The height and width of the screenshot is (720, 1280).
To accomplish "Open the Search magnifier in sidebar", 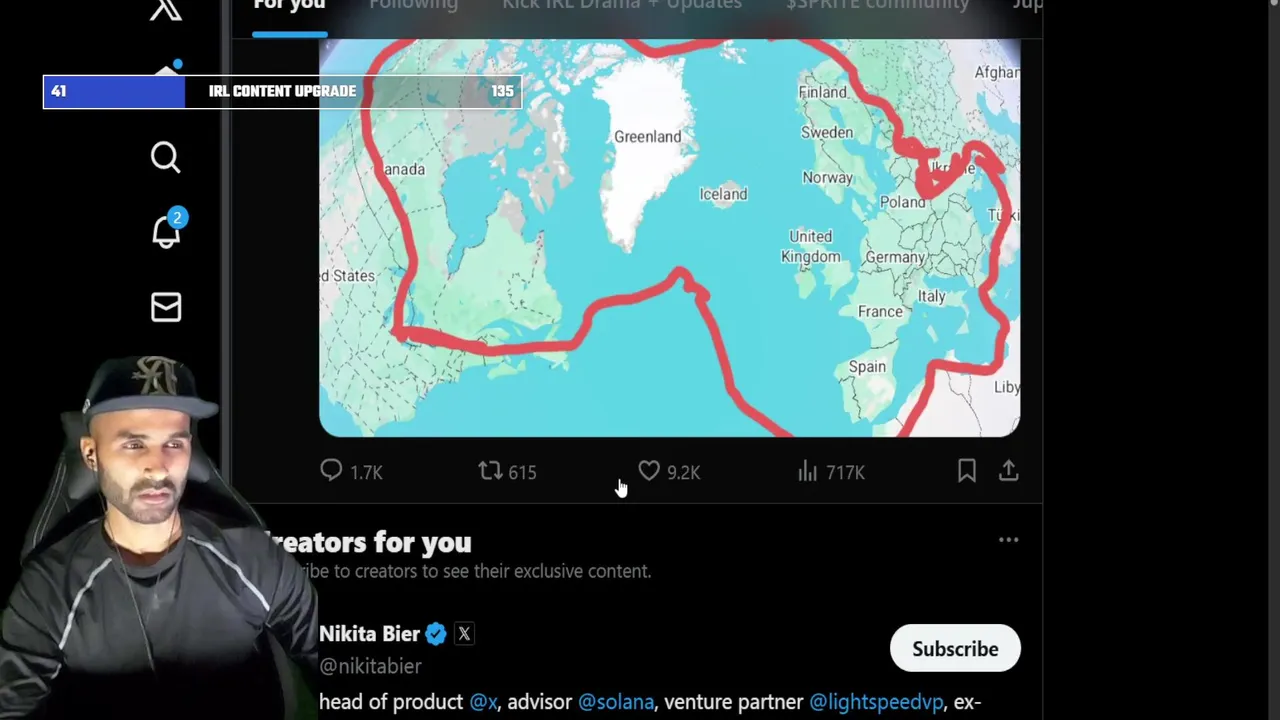I will [166, 158].
